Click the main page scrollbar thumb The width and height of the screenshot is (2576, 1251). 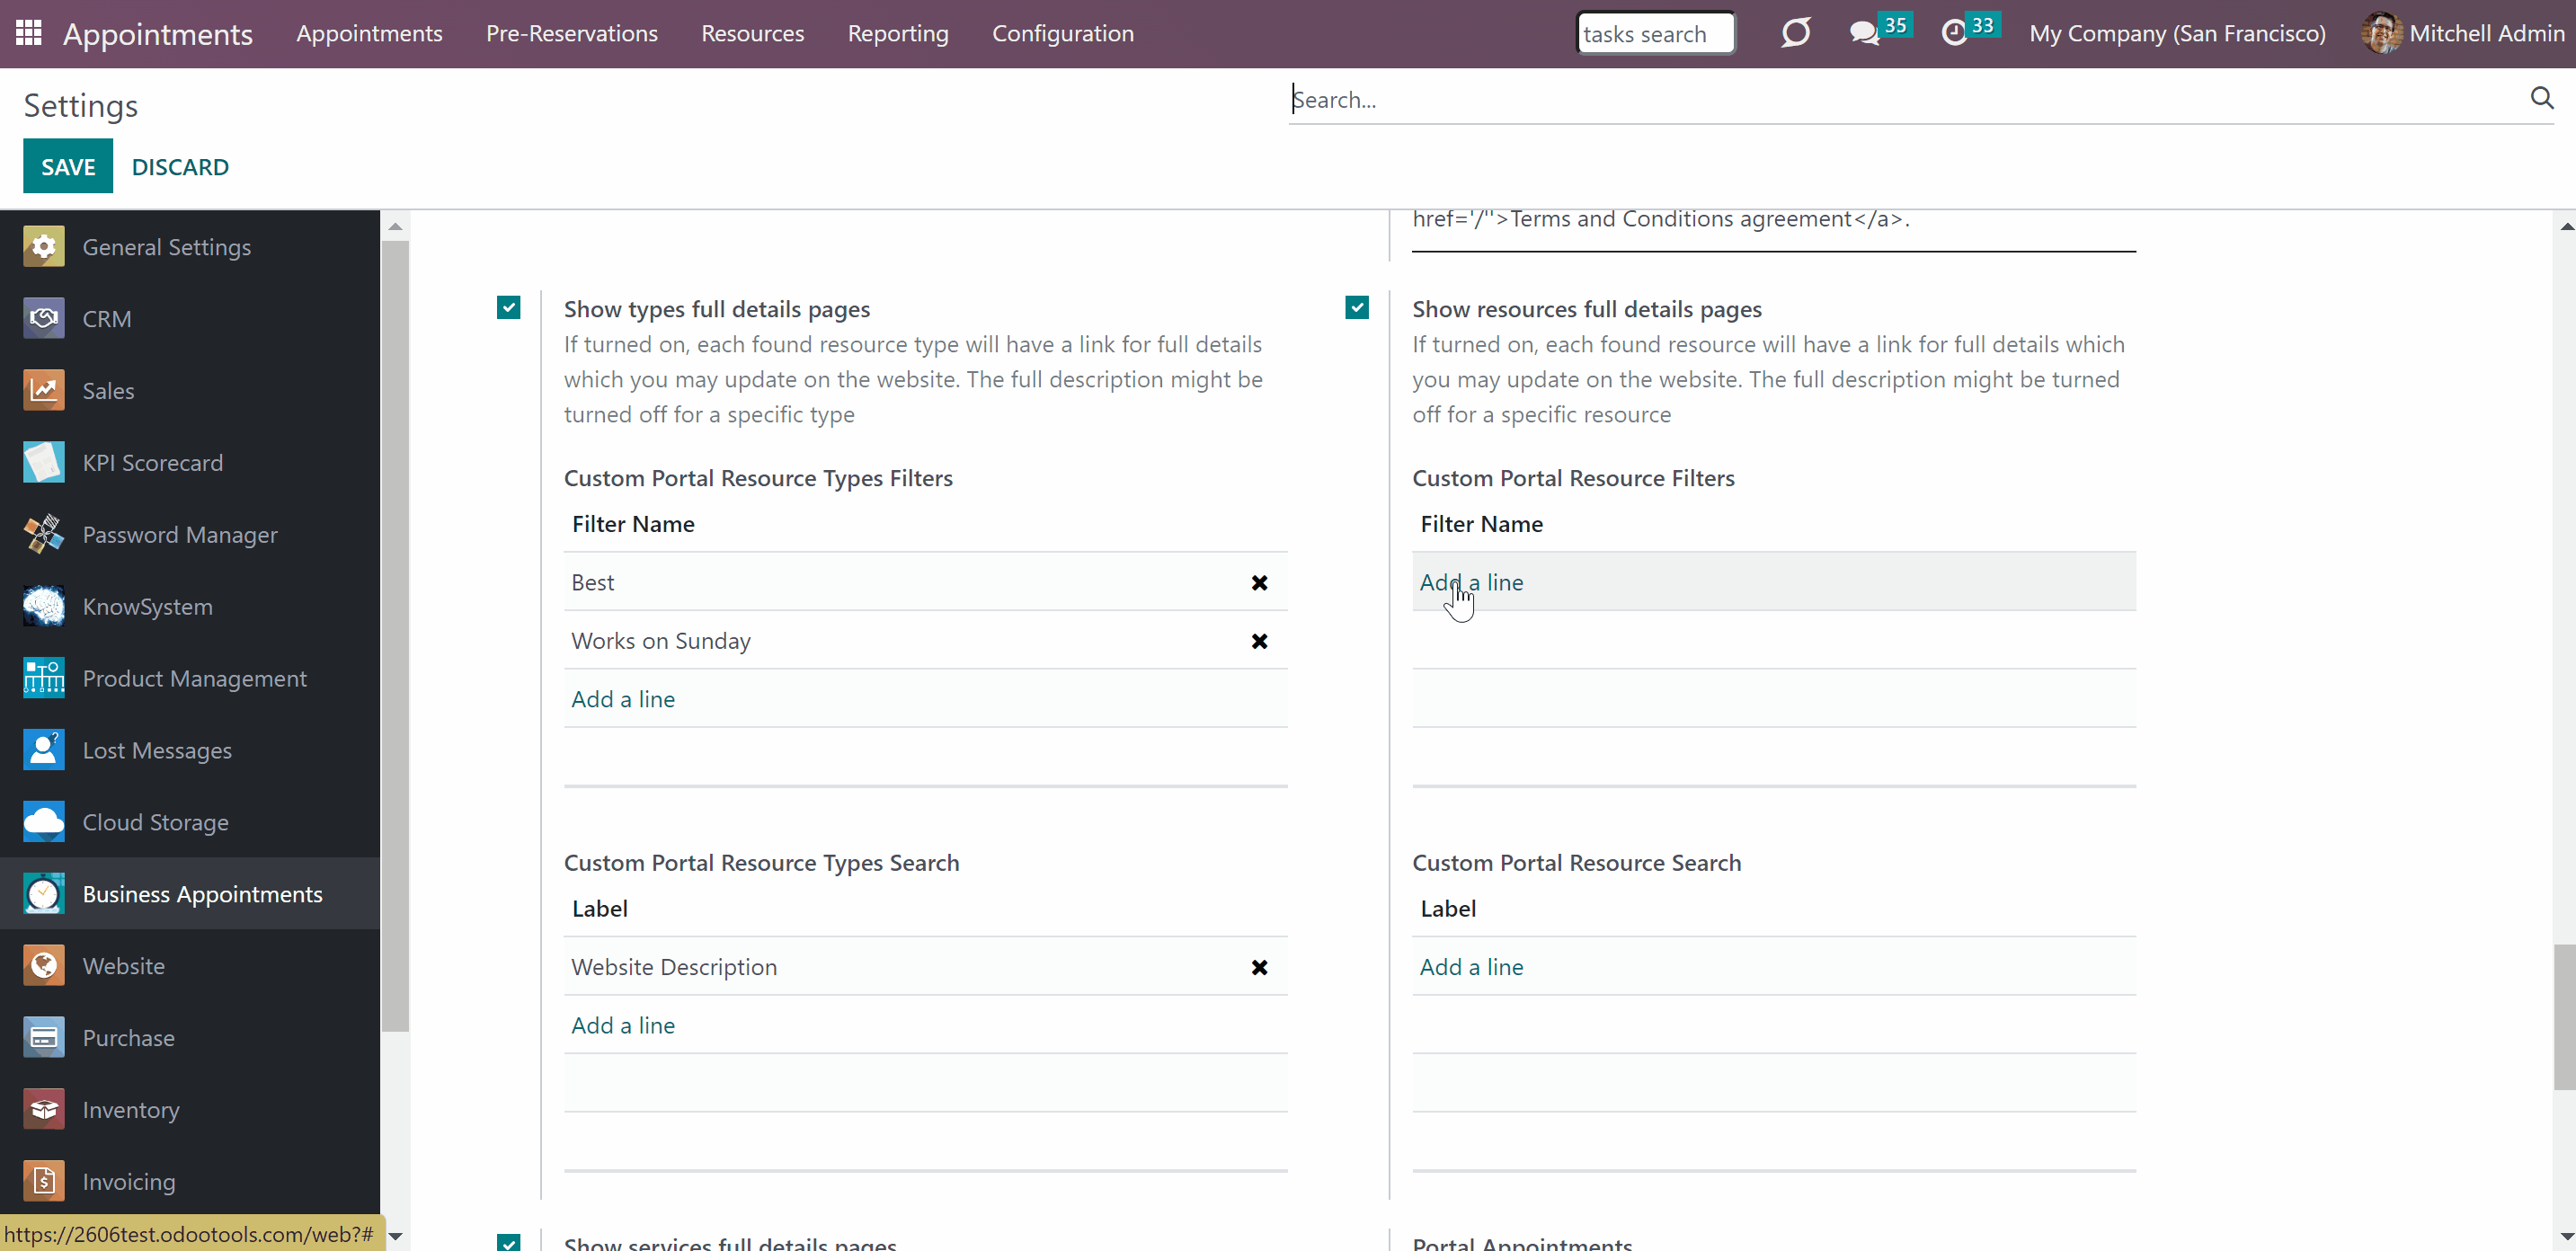pos(2565,1017)
